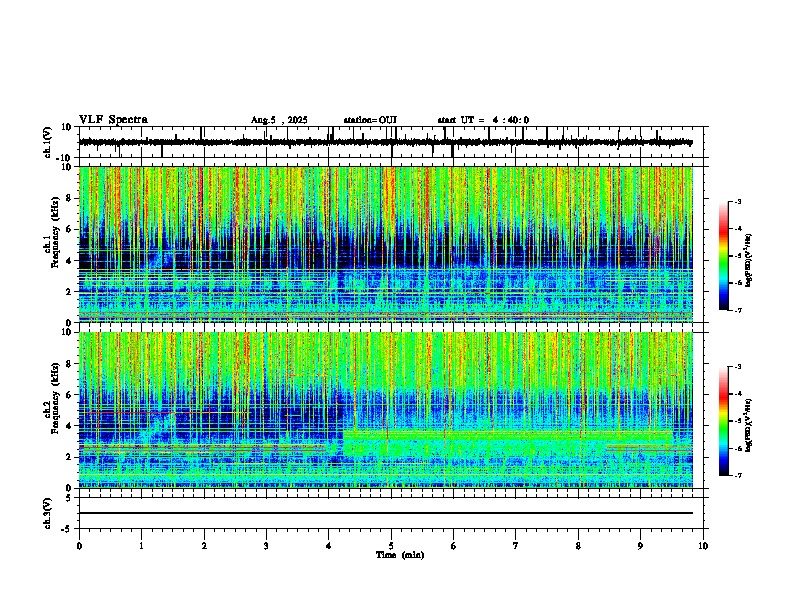Click the "6" kHz tick on ch.2 frequency axis
Screen dimensions: 792x612
(x=69, y=395)
